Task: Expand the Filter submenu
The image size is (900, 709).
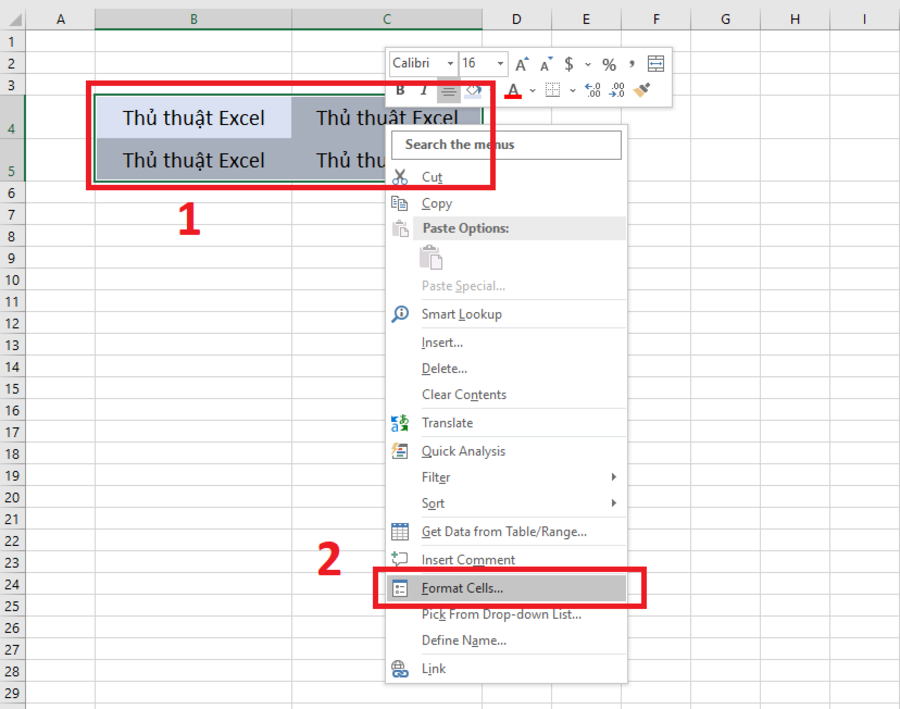Action: [506, 477]
